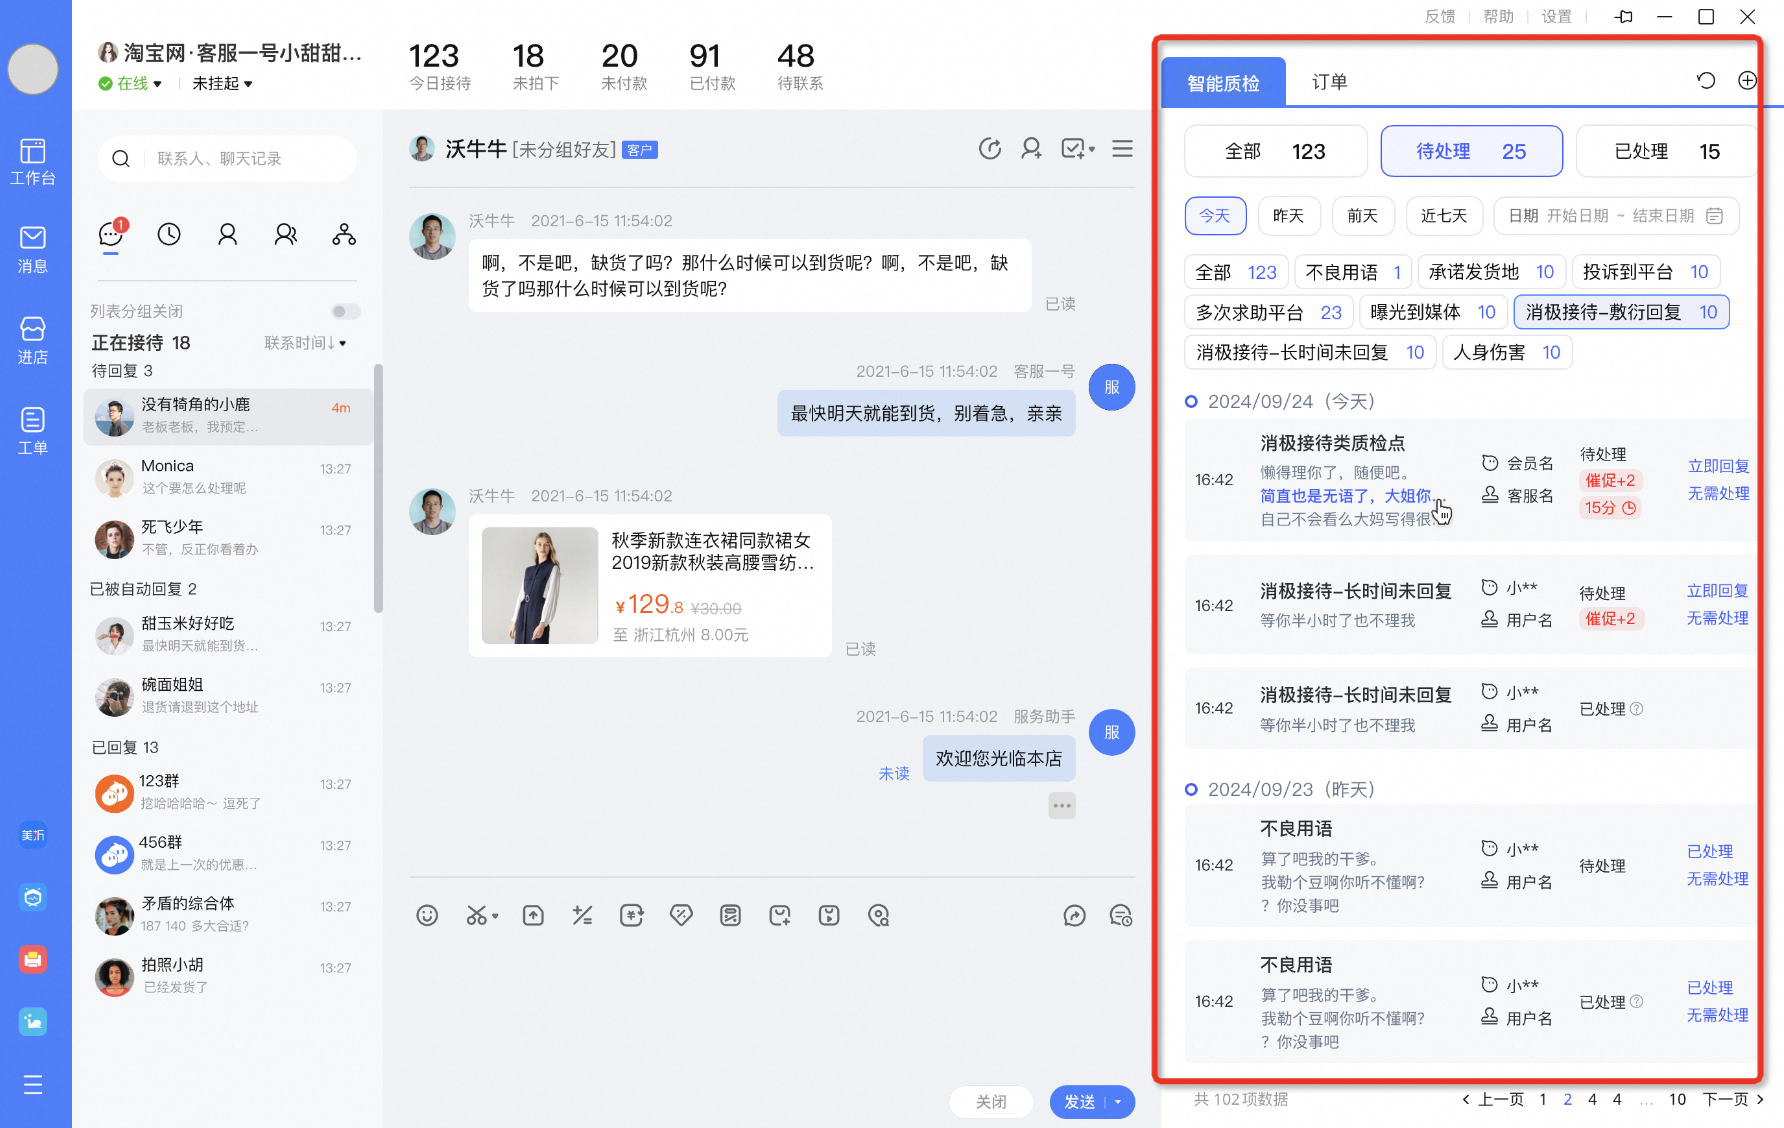1784x1128 pixels.
Task: Filter by 今天
Action: tap(1215, 216)
